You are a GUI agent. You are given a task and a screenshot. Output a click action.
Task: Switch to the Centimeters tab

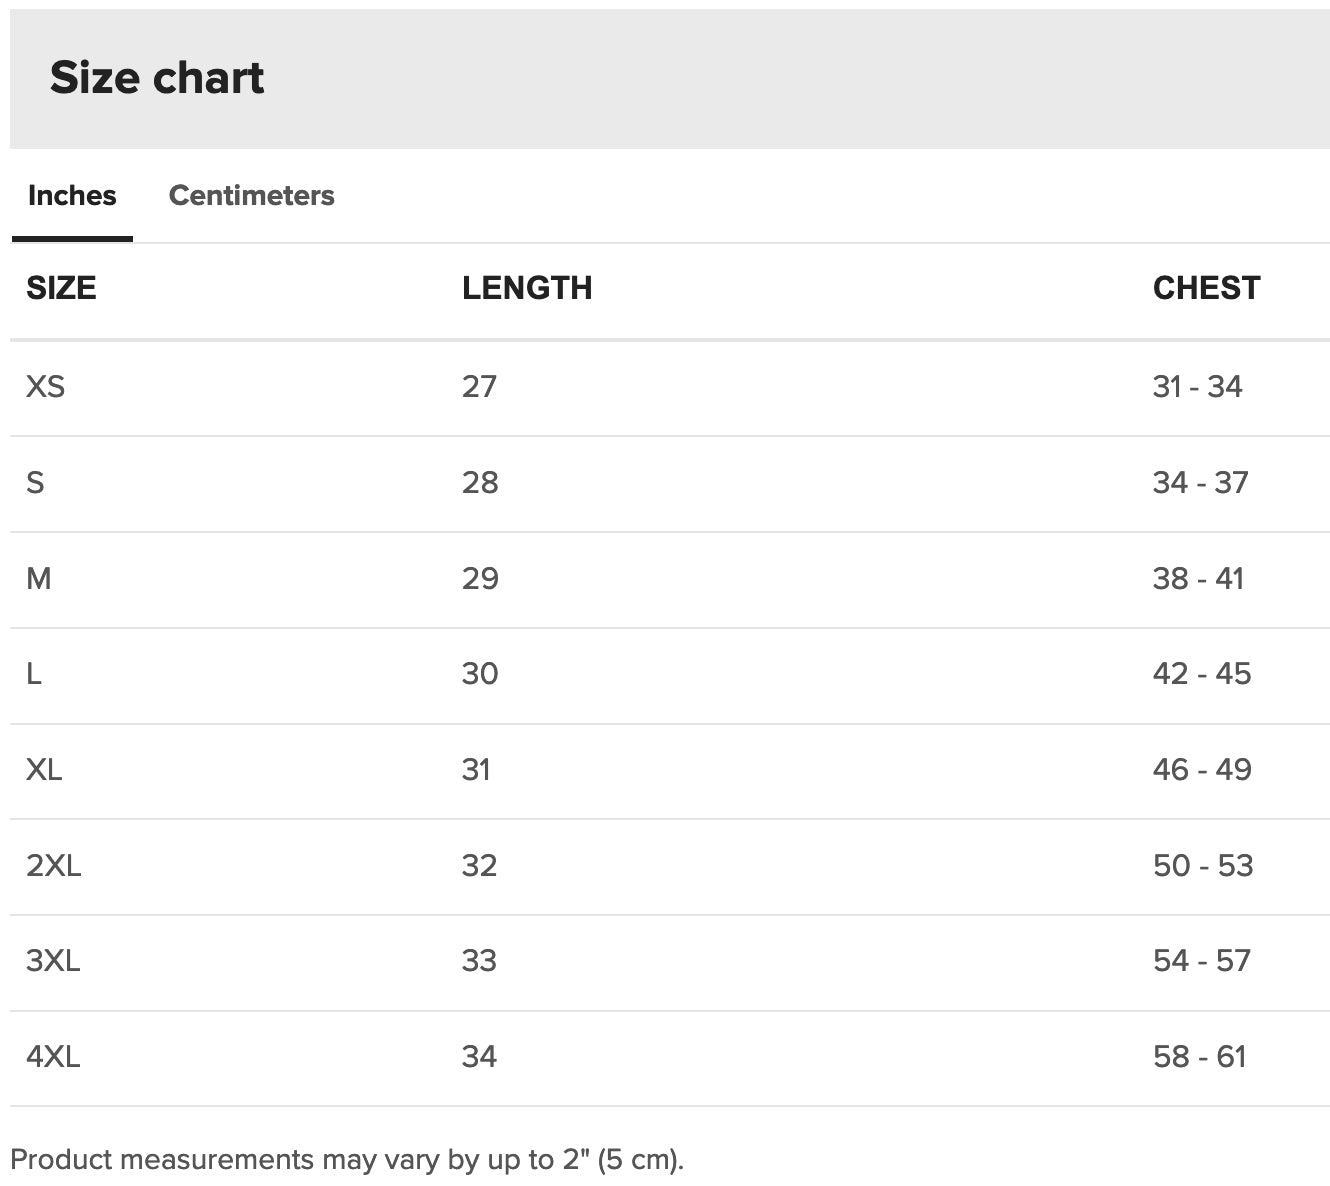point(251,195)
